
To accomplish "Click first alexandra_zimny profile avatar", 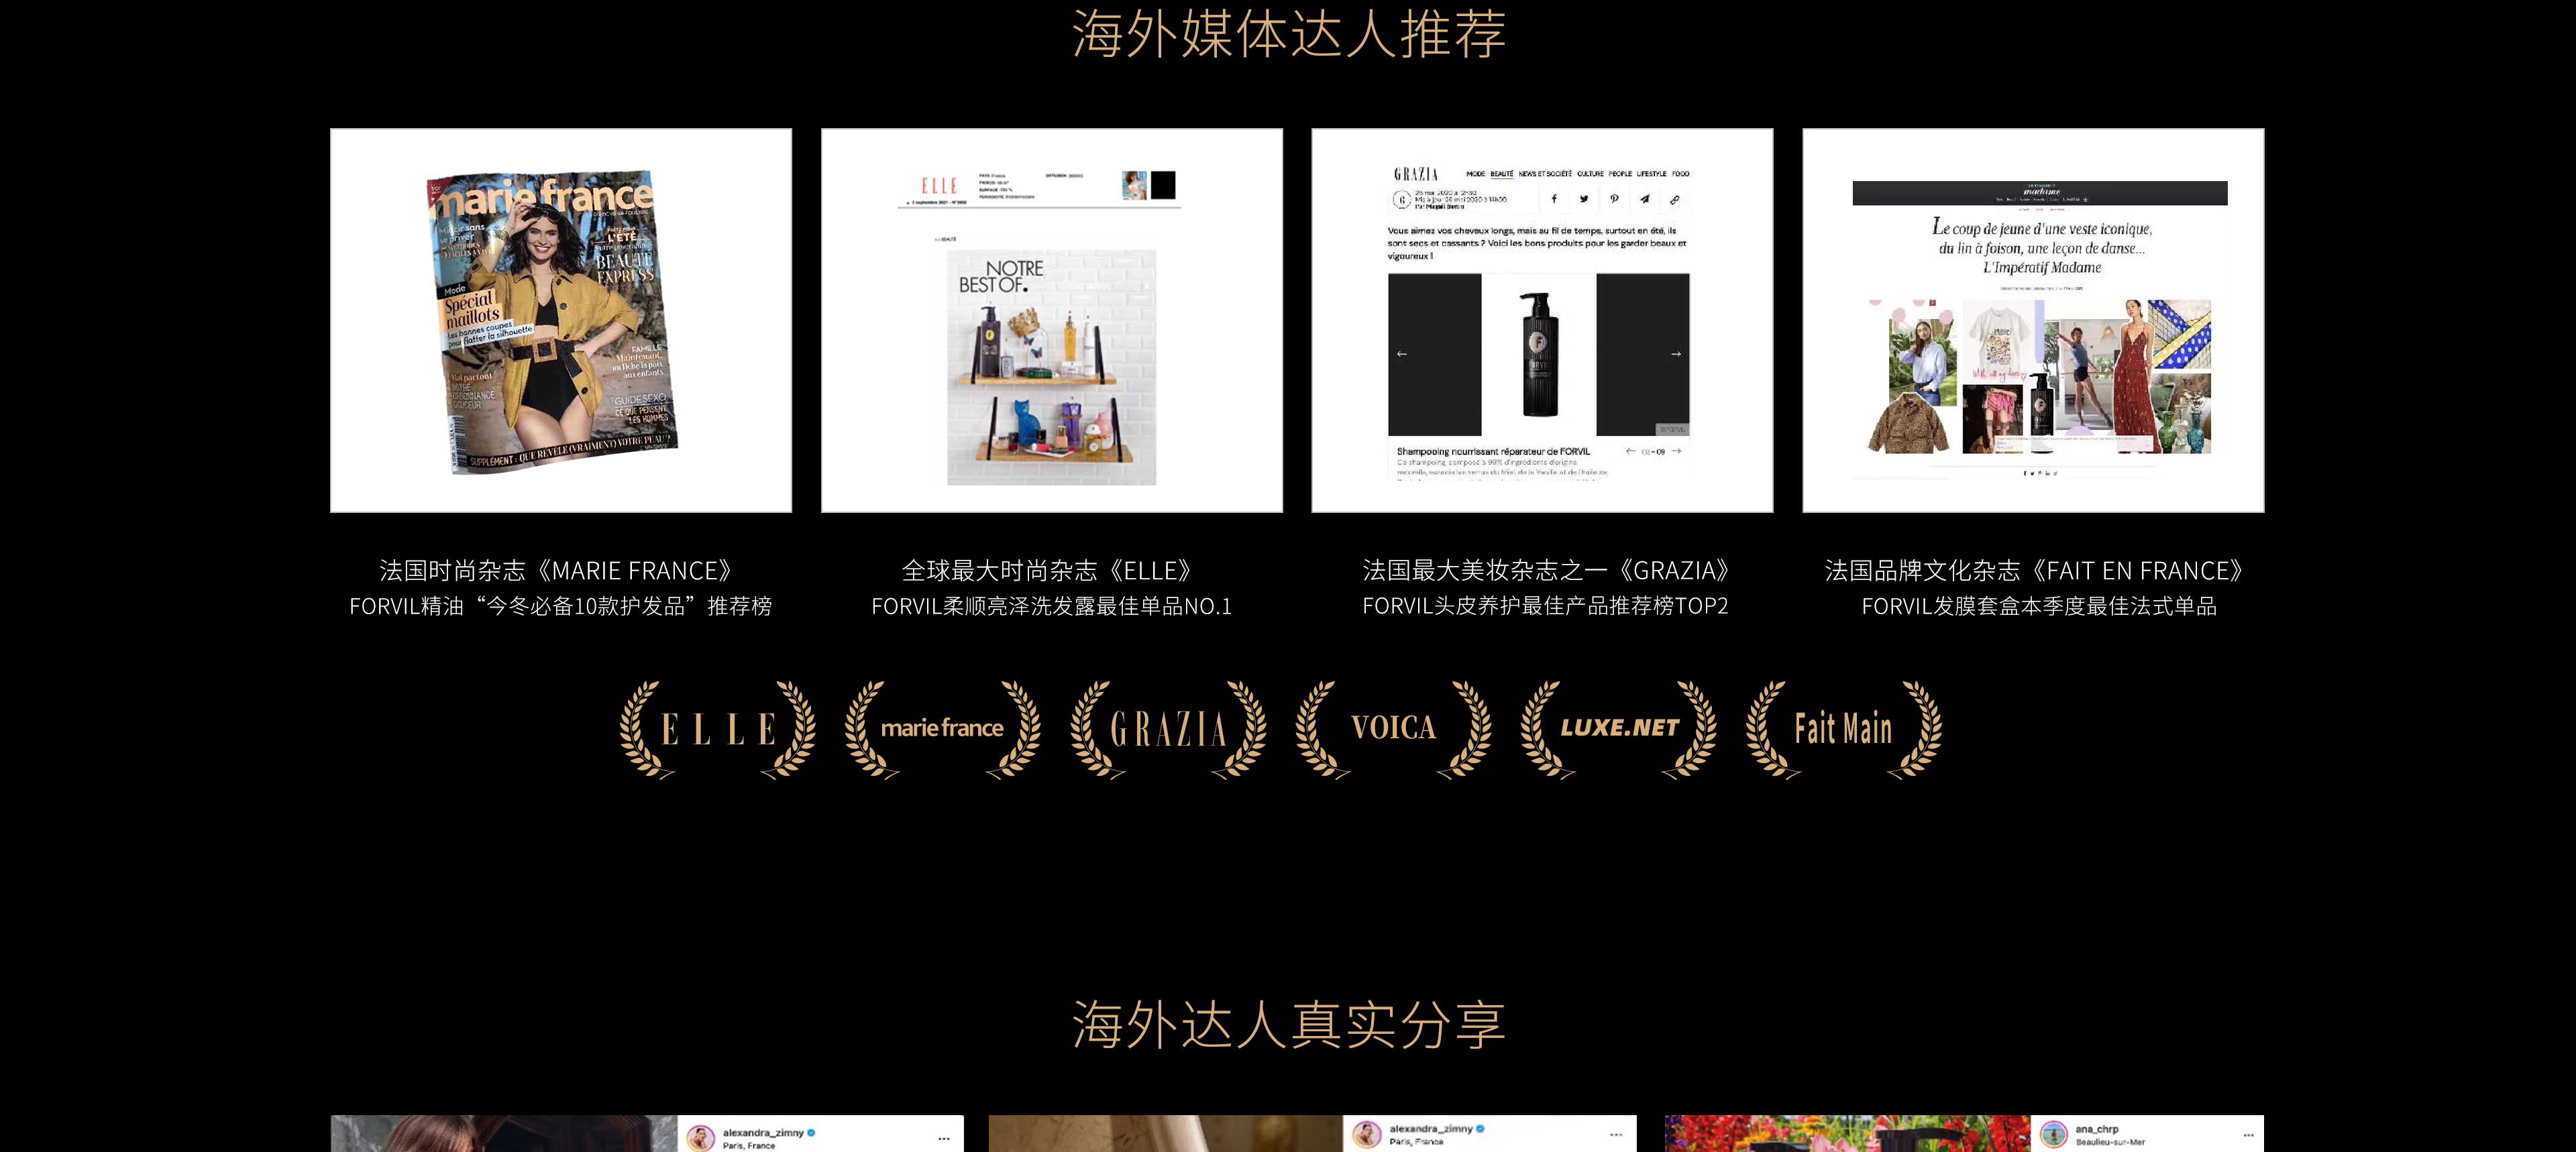I will (x=700, y=1138).
